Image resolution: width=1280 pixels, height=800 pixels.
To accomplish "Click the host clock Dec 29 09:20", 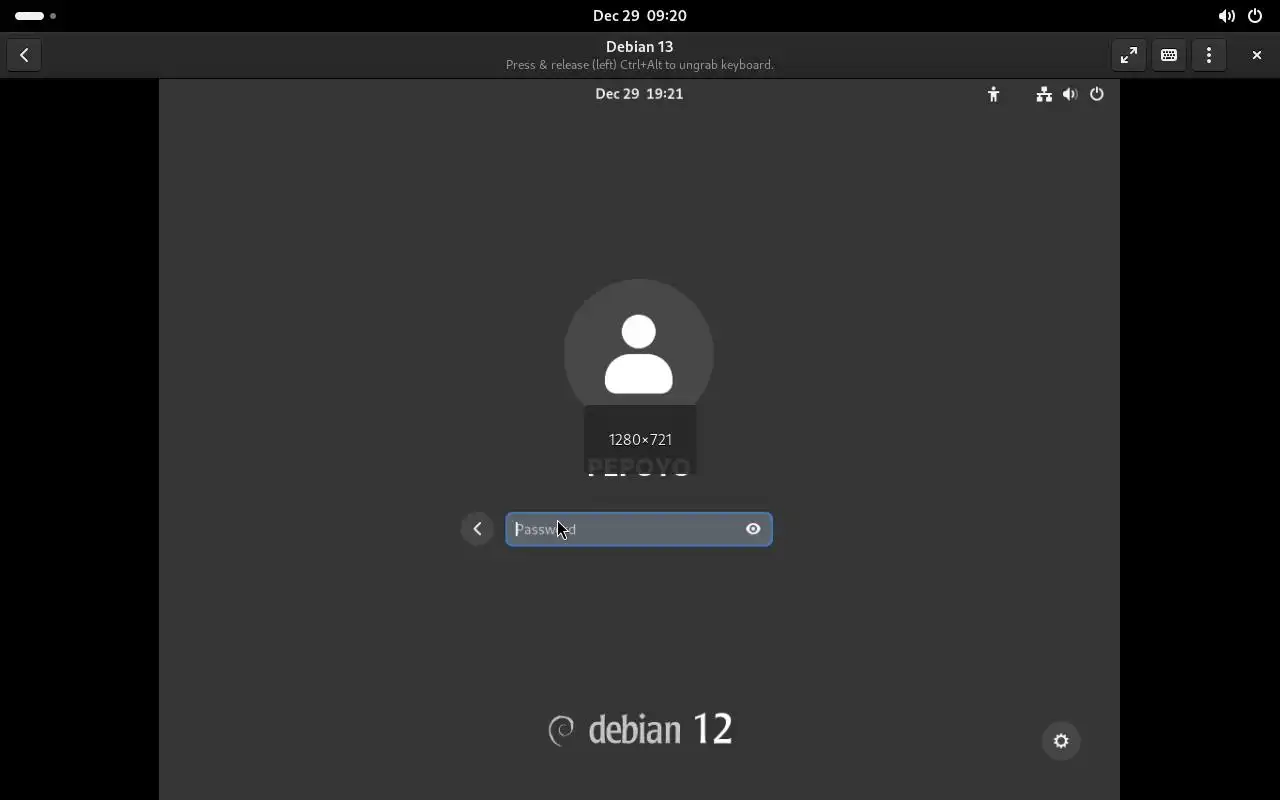I will point(639,15).
